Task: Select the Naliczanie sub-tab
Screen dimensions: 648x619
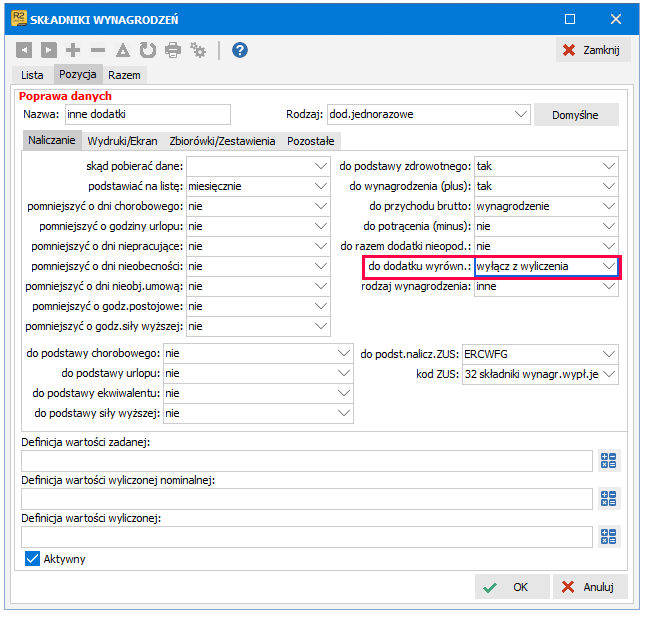Action: (x=52, y=140)
